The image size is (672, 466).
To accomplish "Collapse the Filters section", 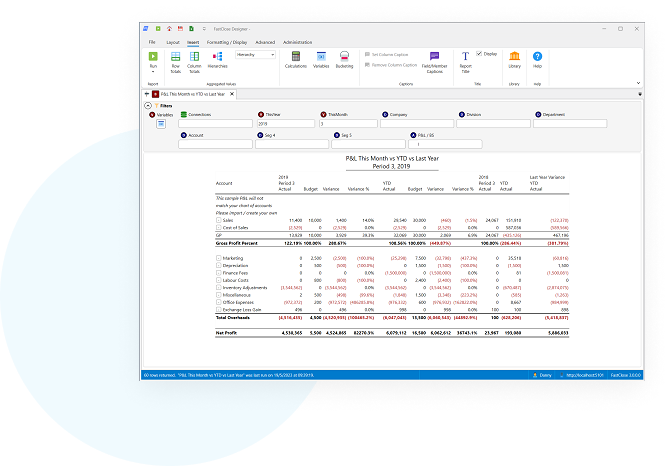I will point(148,105).
